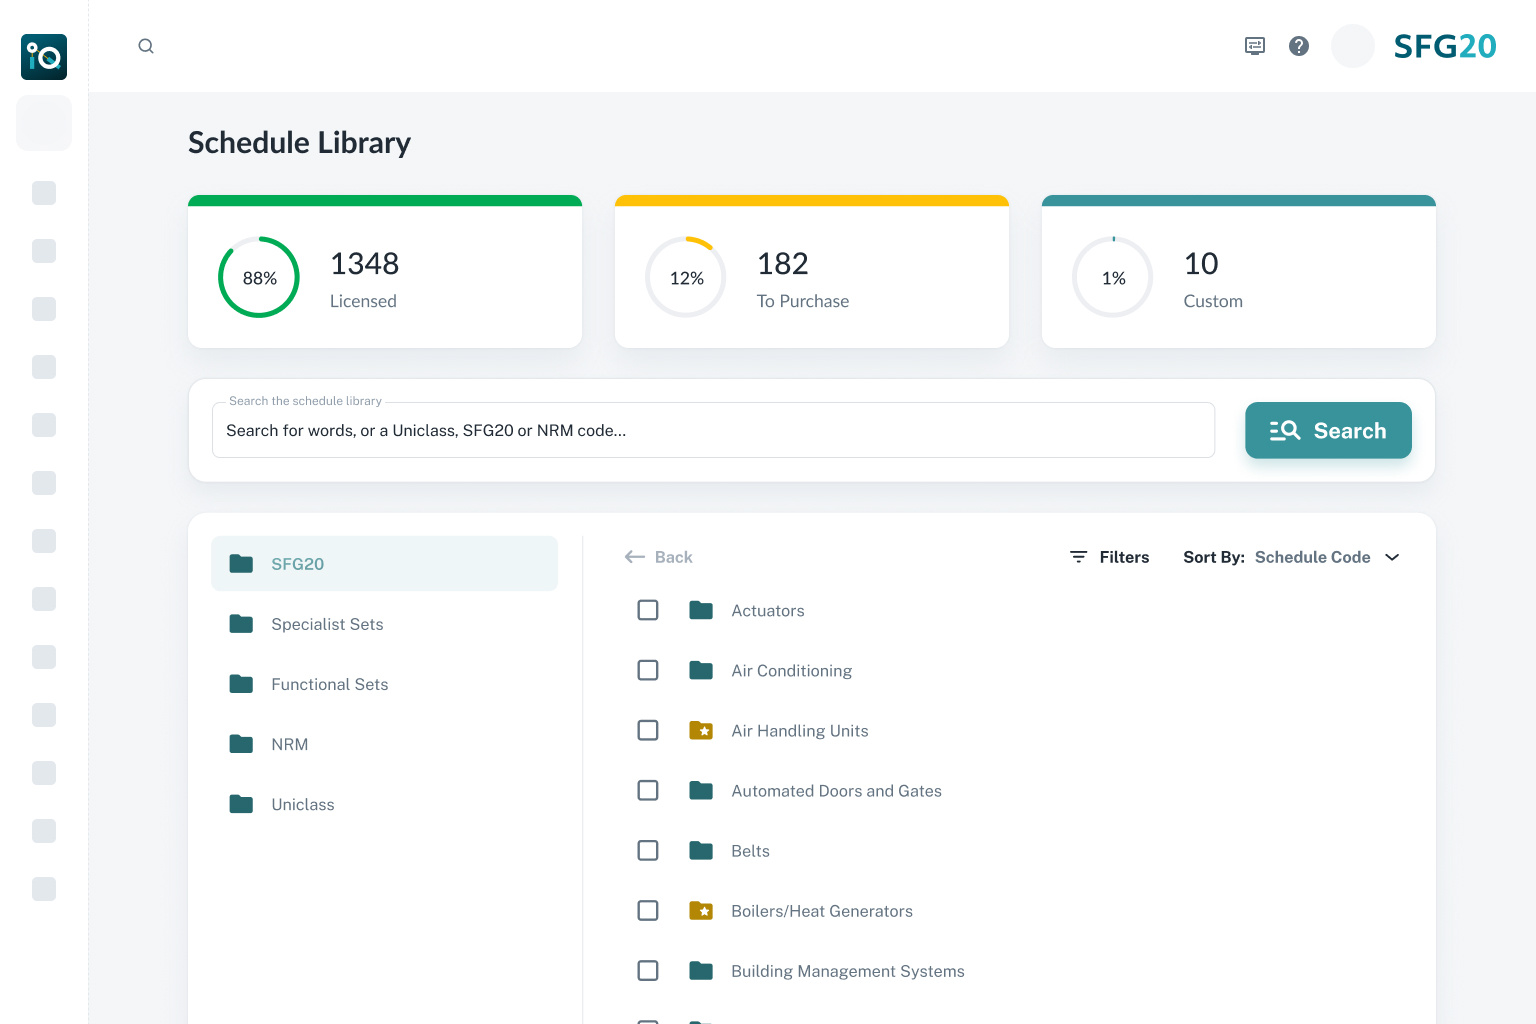The image size is (1536, 1024).
Task: Click the user avatar circle in the header
Action: pyautogui.click(x=1352, y=46)
